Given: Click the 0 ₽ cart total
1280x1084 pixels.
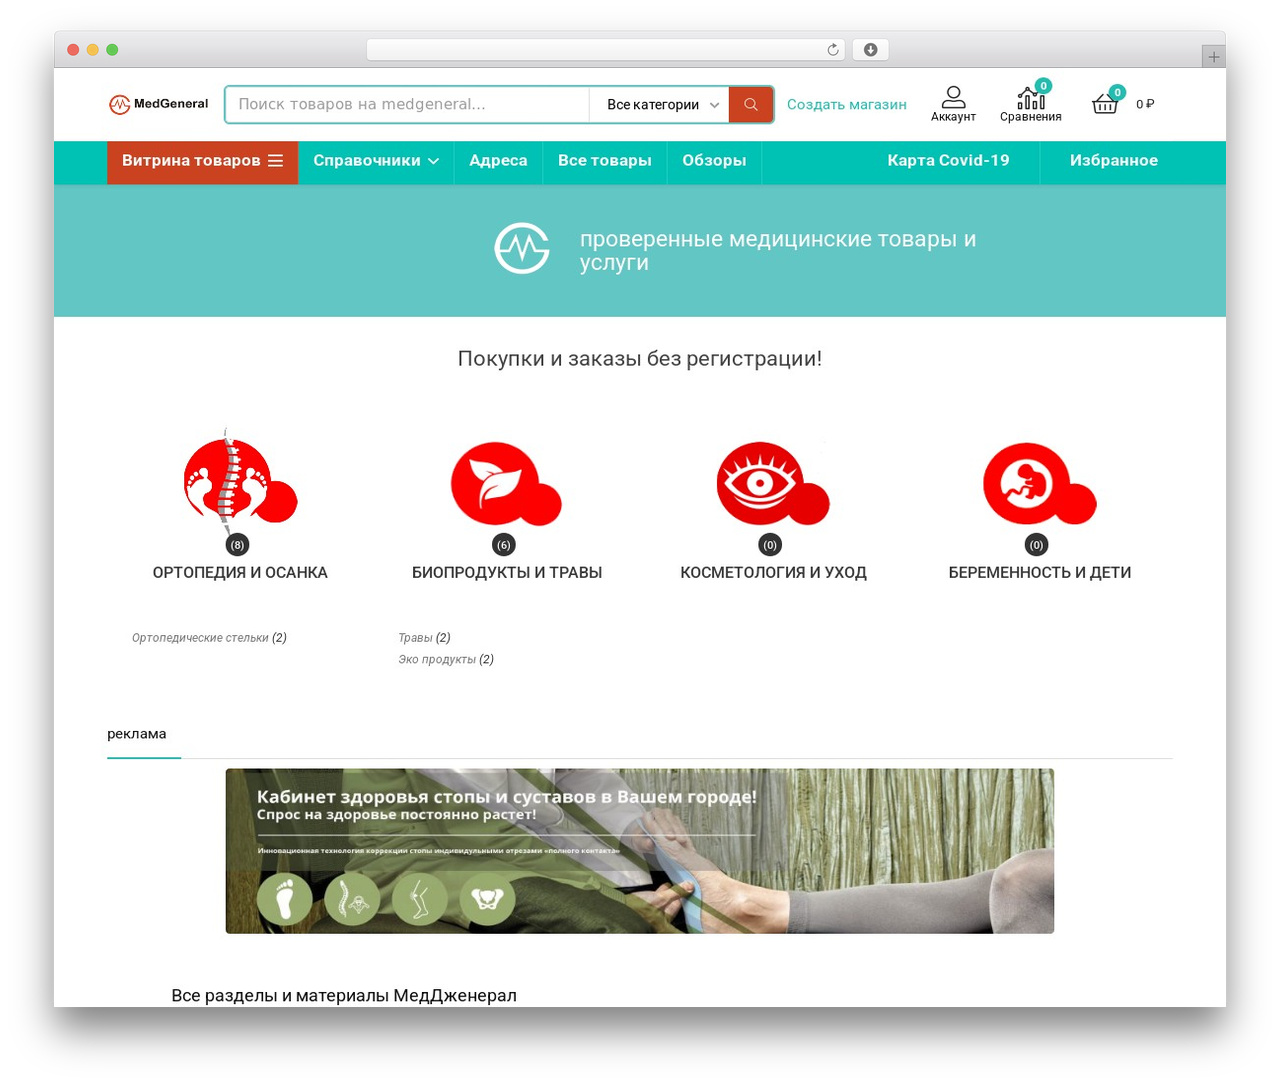Looking at the screenshot, I should tap(1145, 104).
